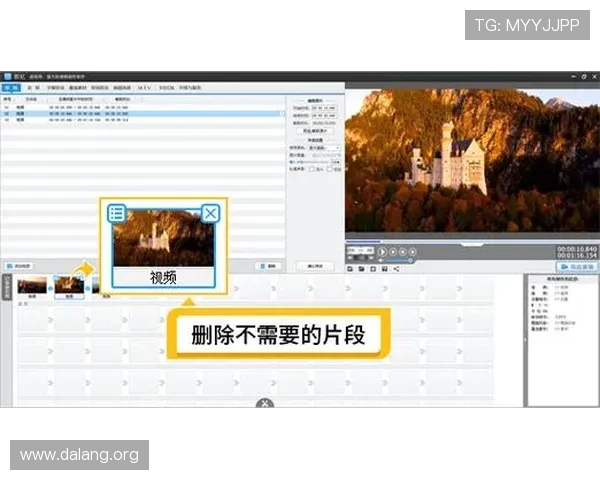Tick the first checkbox in the sound settings row
This screenshot has height=480, width=600.
(x=313, y=169)
